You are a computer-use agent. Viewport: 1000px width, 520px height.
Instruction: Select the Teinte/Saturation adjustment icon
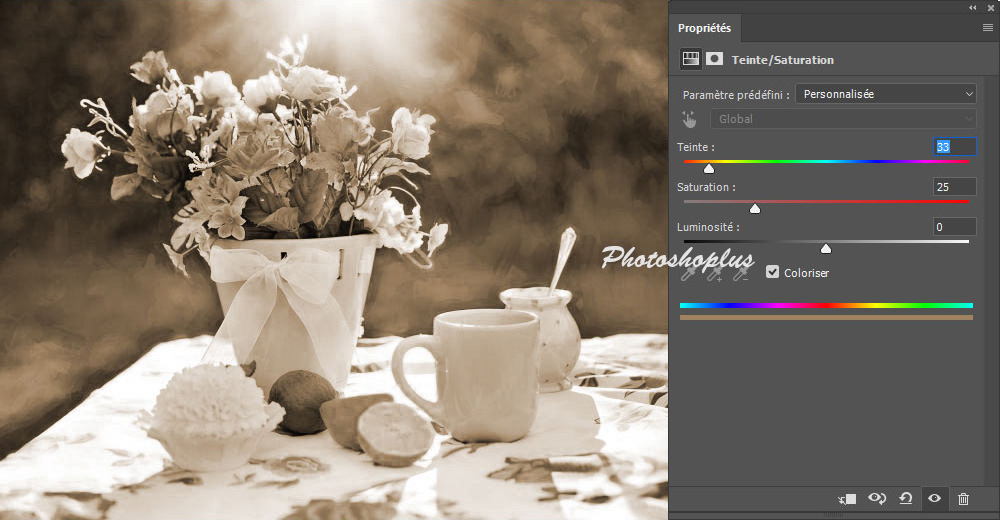click(x=690, y=59)
